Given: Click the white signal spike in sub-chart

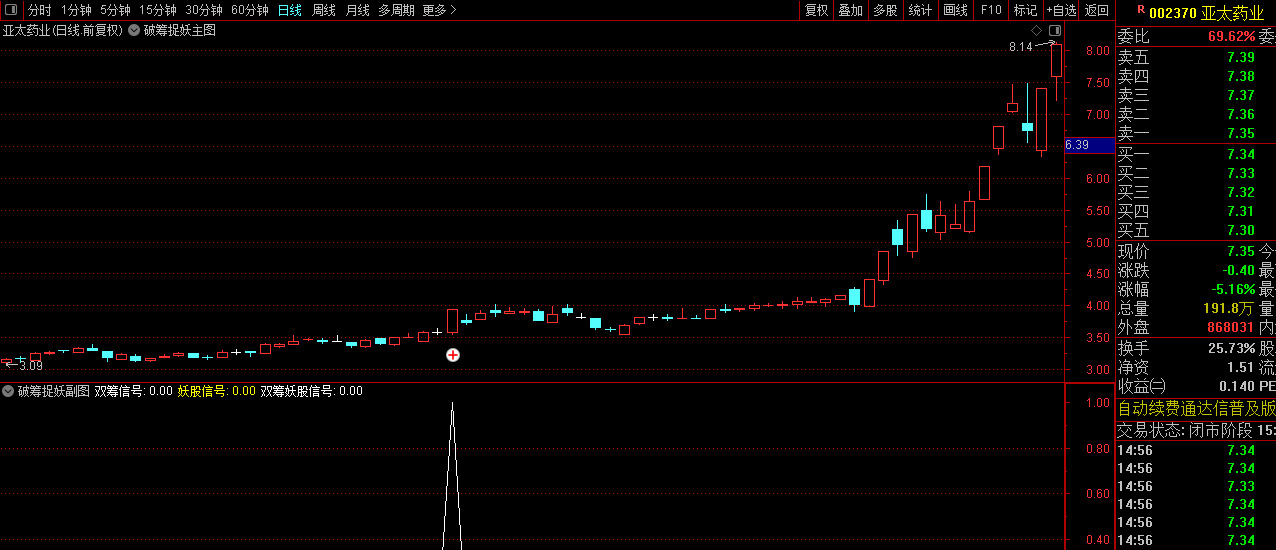Looking at the screenshot, I should (452, 476).
